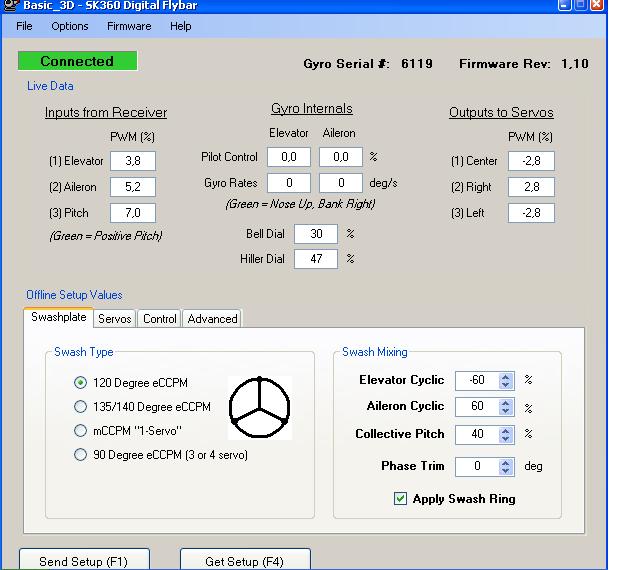Screen dimensions: 640x570
Task: Click the Gyro Rates Aileron value box
Action: [341, 183]
